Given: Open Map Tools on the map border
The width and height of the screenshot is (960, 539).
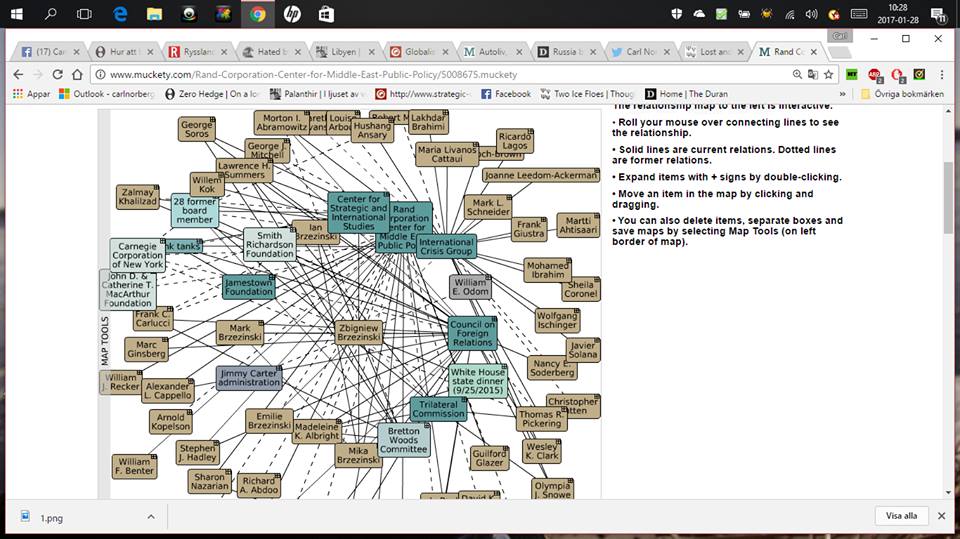Looking at the screenshot, I should pos(104,340).
